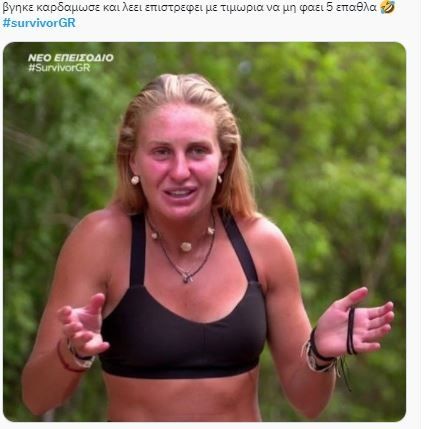The image size is (432, 429).
Task: Open the #survivorGR hashtag link
Action: point(39,23)
